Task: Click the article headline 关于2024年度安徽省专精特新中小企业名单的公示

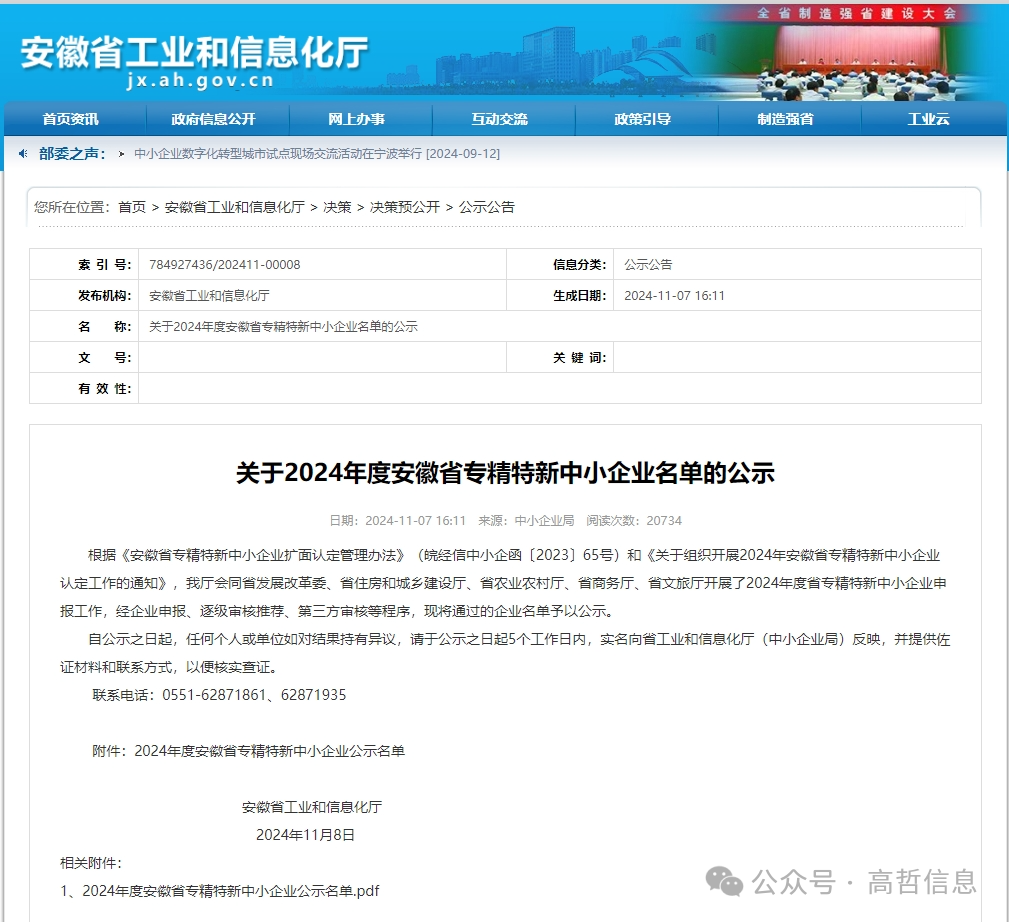Action: (x=505, y=473)
